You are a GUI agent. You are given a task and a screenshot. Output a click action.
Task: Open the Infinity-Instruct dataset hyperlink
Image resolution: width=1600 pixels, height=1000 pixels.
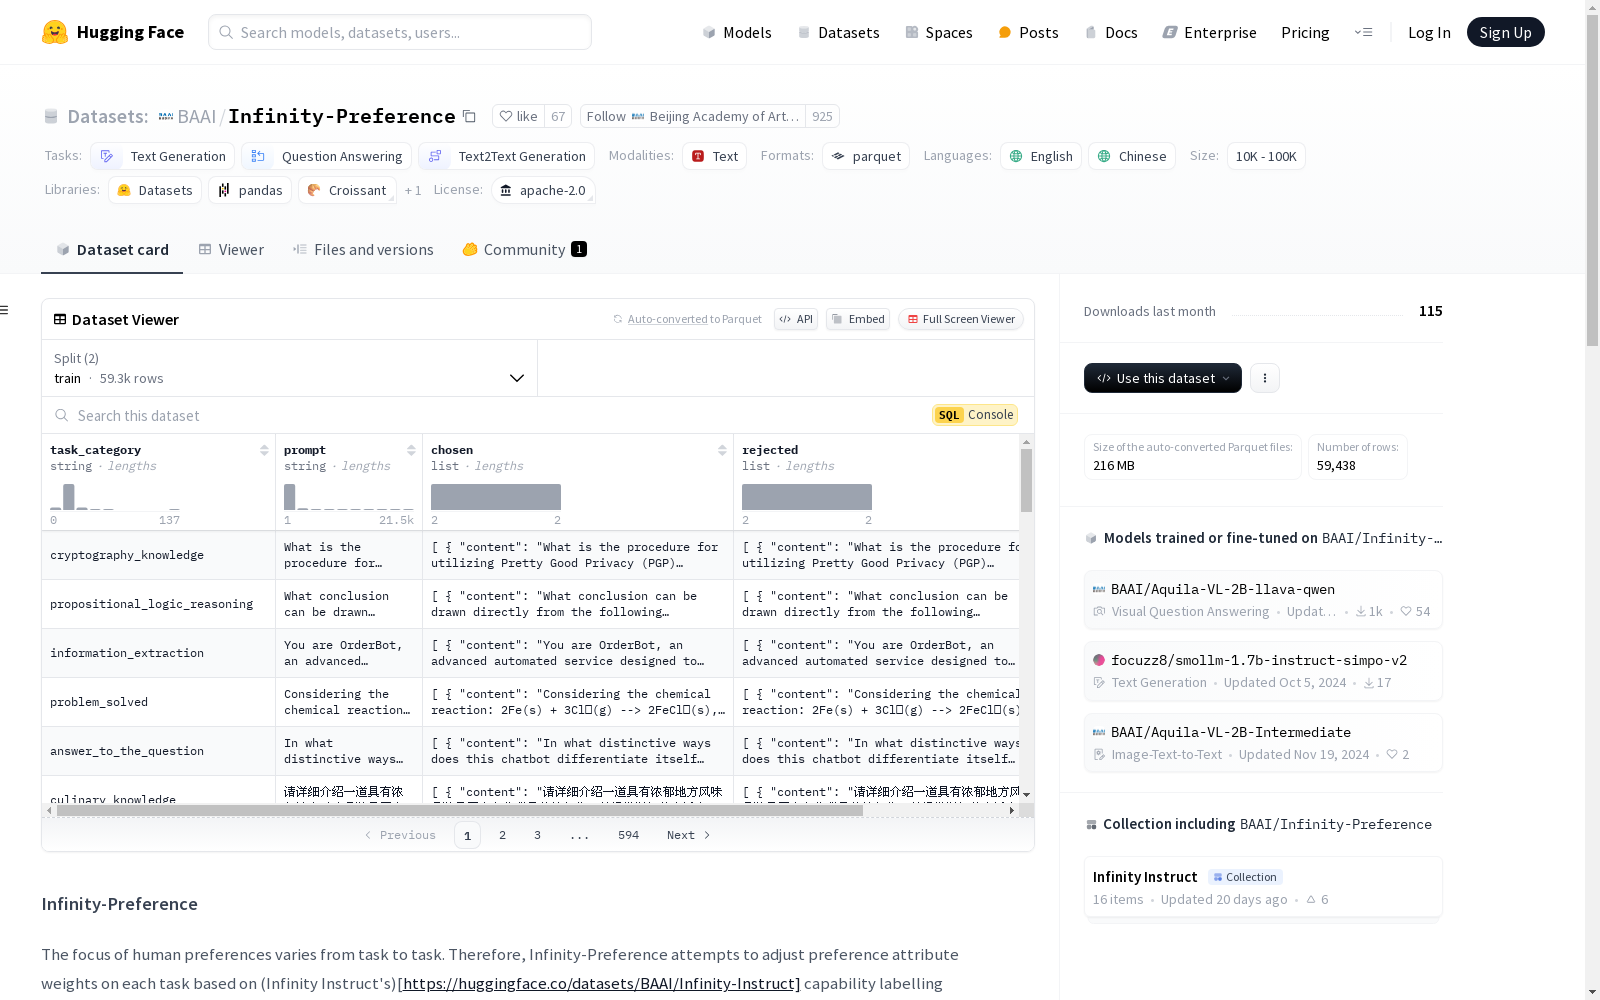599,984
